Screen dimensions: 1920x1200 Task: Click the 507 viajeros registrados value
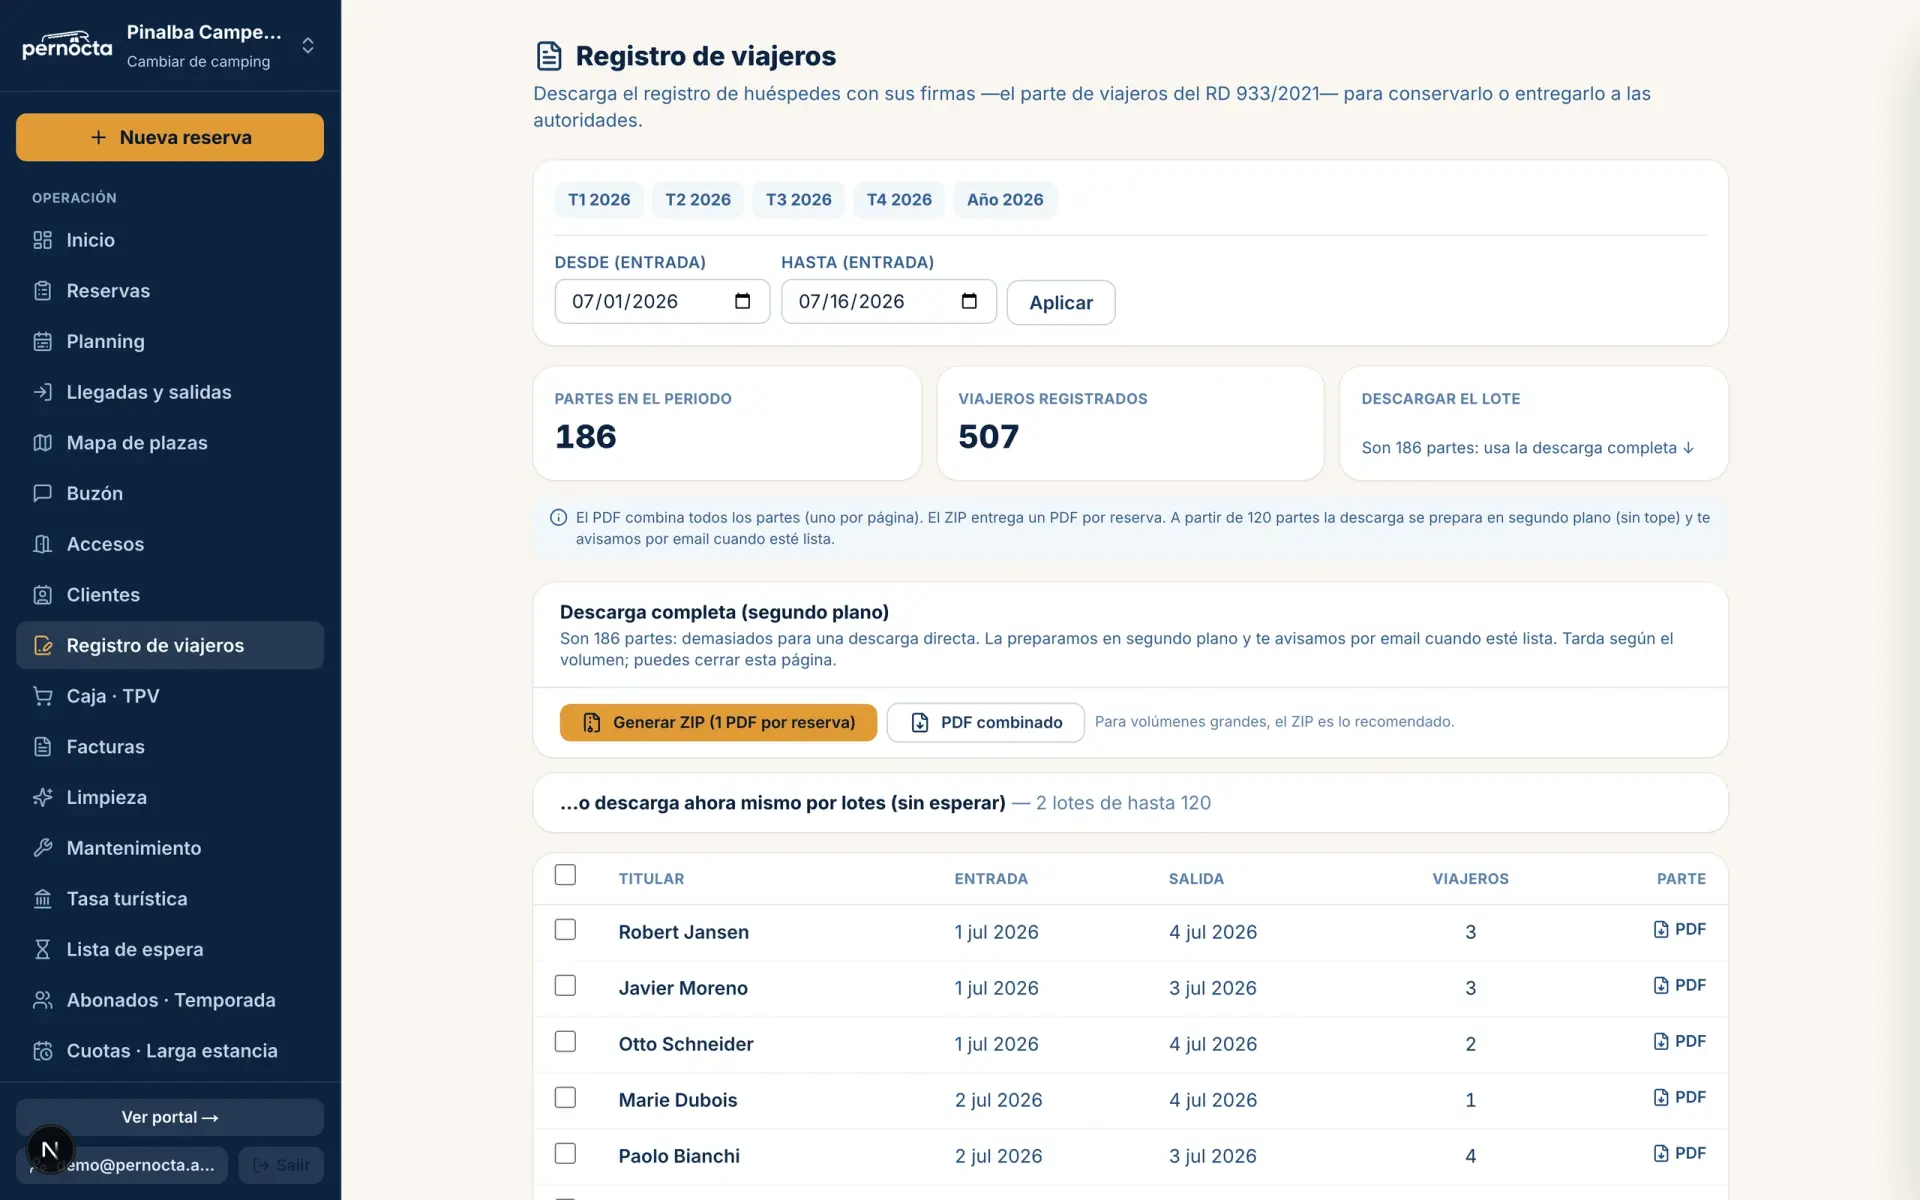989,437
